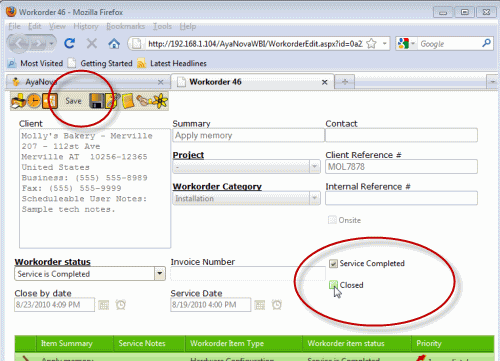Click the clock icon beside Close by date
The height and width of the screenshot is (361, 500).
click(x=121, y=305)
